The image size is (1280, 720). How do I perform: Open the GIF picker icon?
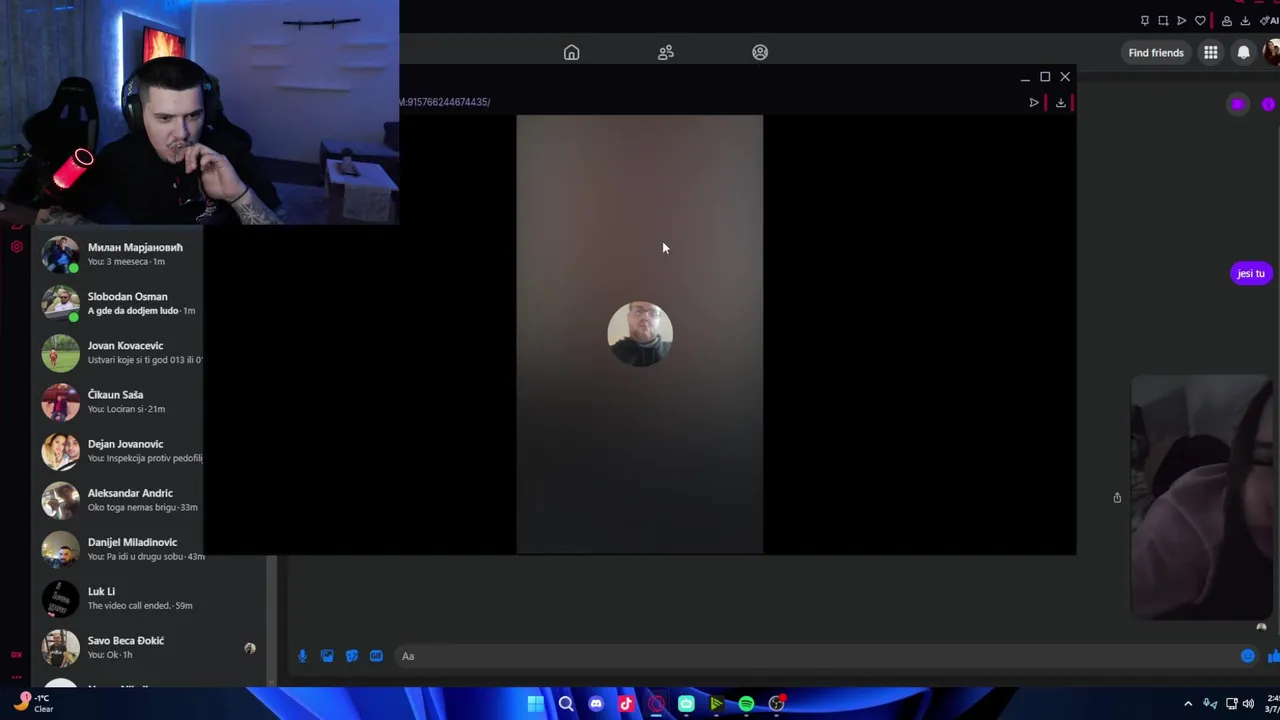click(376, 656)
